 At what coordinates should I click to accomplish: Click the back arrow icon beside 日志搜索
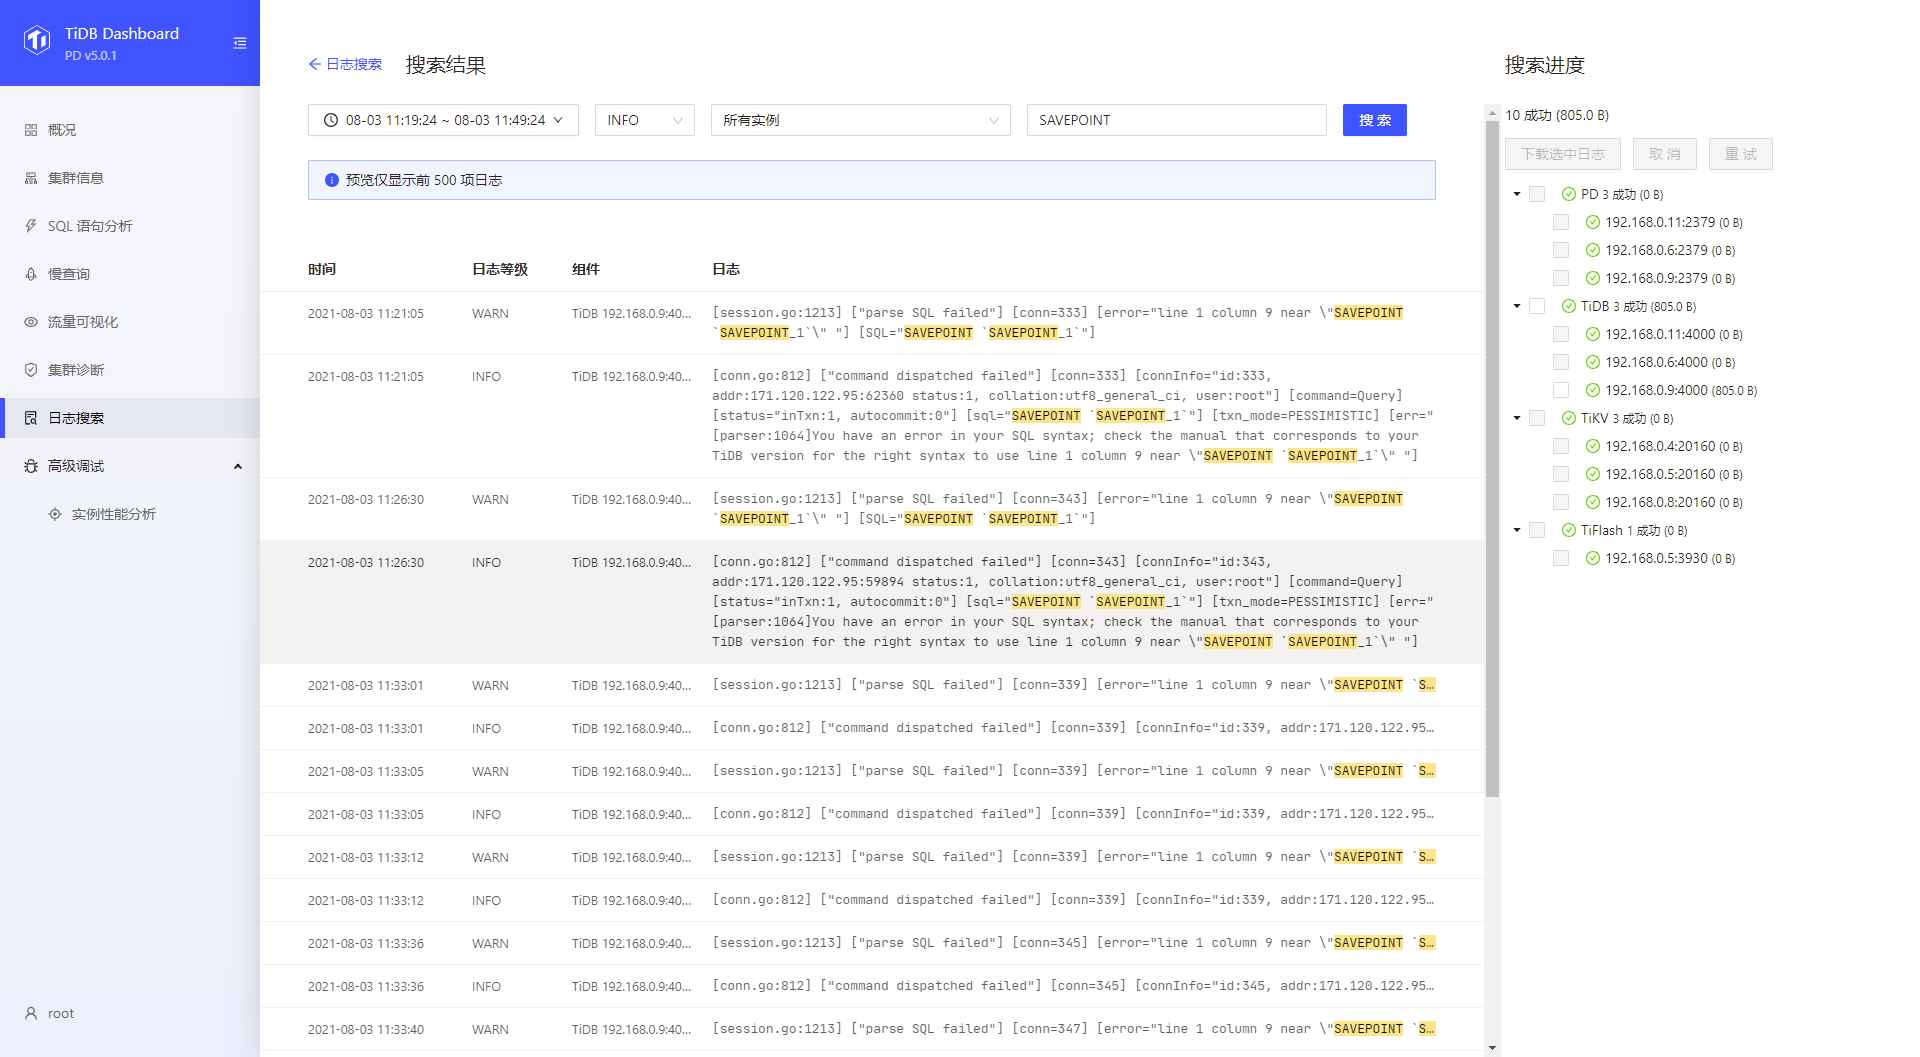click(315, 64)
